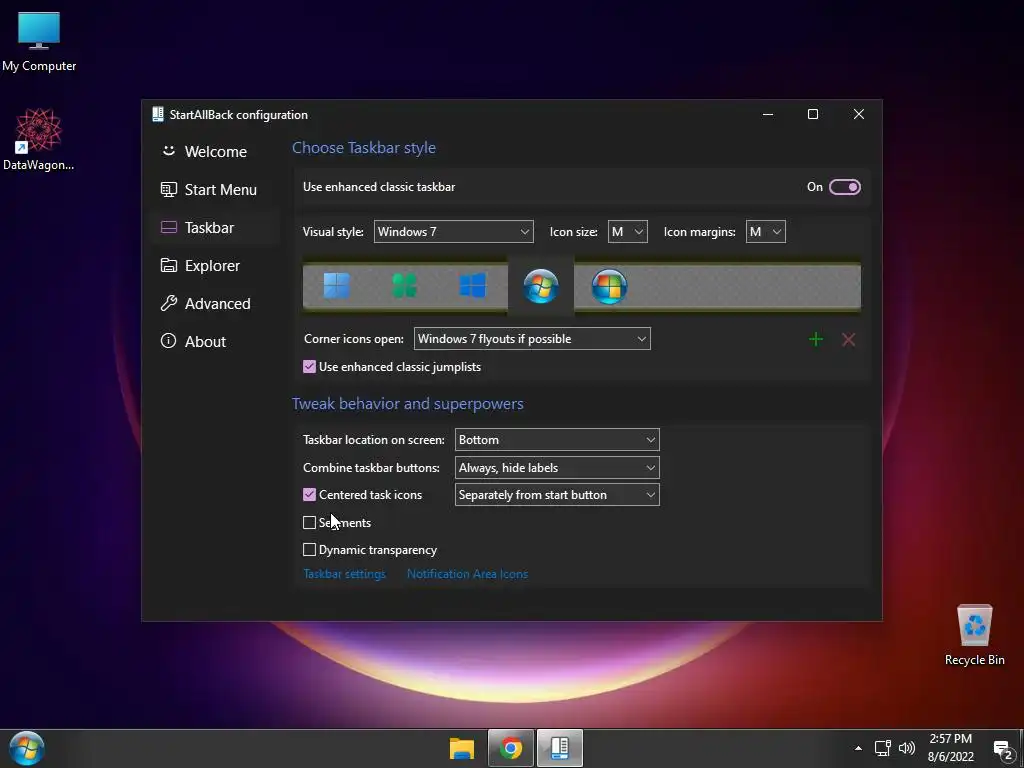Open the Advanced section
Image resolution: width=1024 pixels, height=768 pixels.
[215, 303]
